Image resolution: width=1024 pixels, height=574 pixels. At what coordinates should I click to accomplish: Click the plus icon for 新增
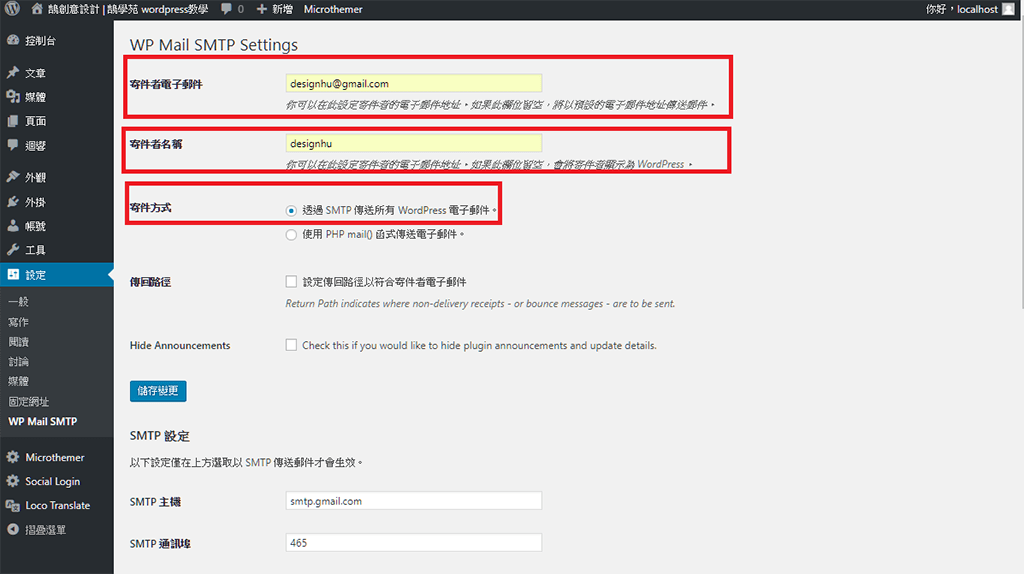coord(262,9)
